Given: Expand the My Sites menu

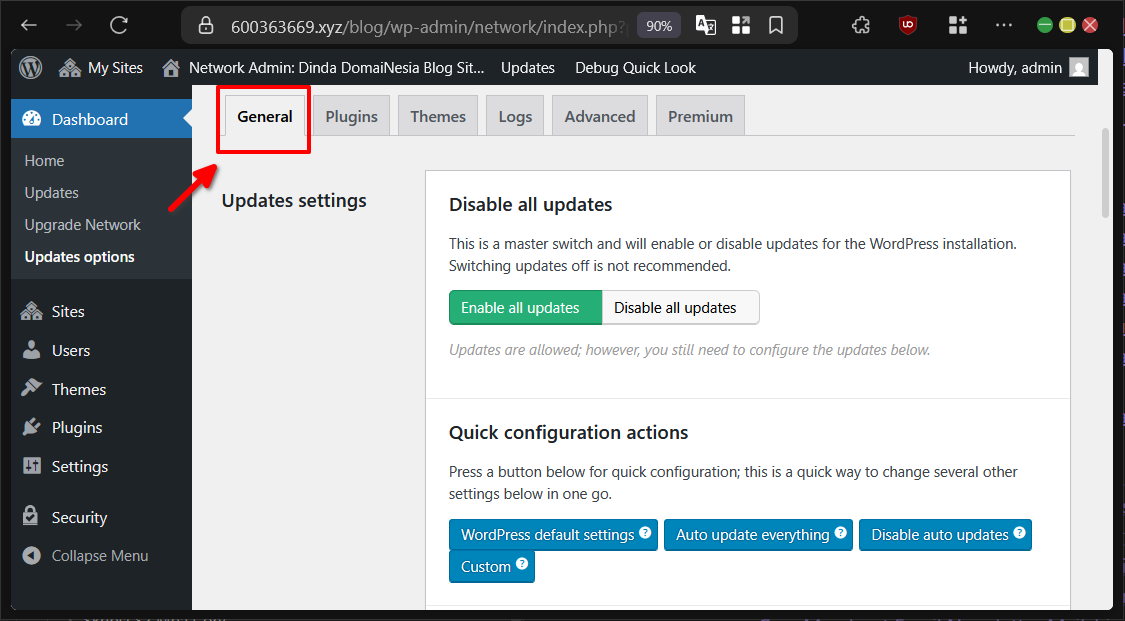Looking at the screenshot, I should point(100,67).
